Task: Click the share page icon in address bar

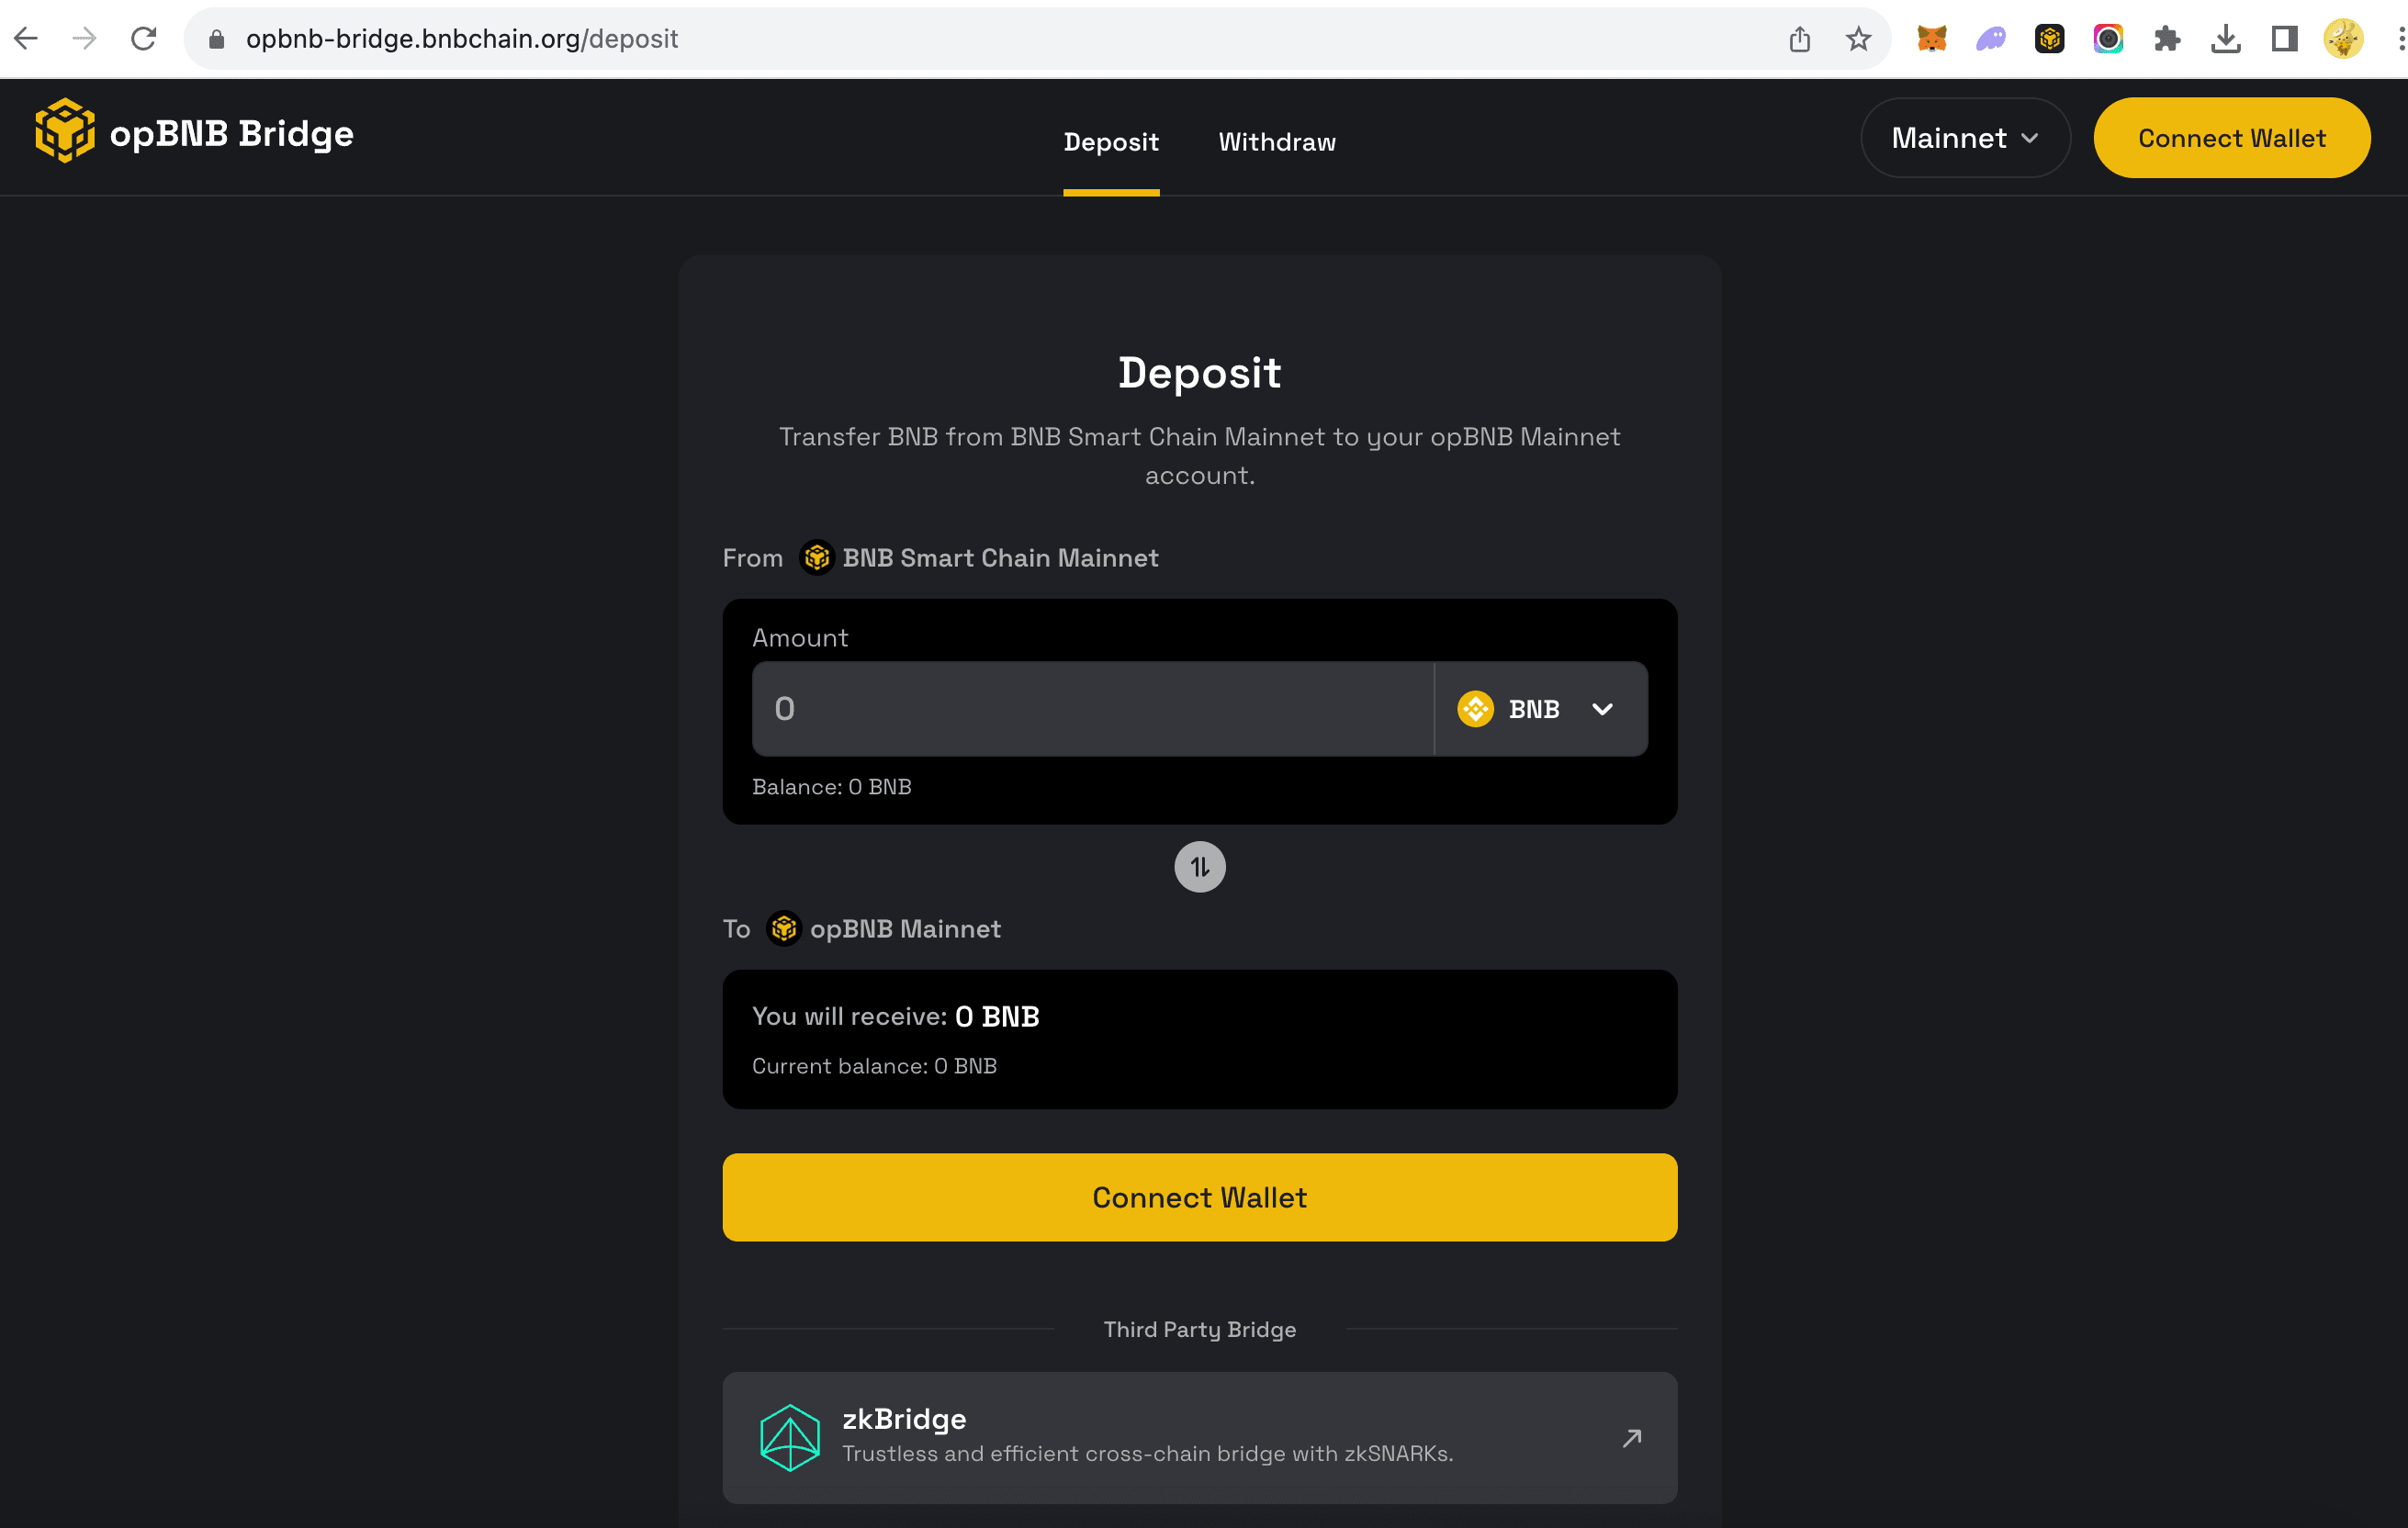Action: 1799,39
